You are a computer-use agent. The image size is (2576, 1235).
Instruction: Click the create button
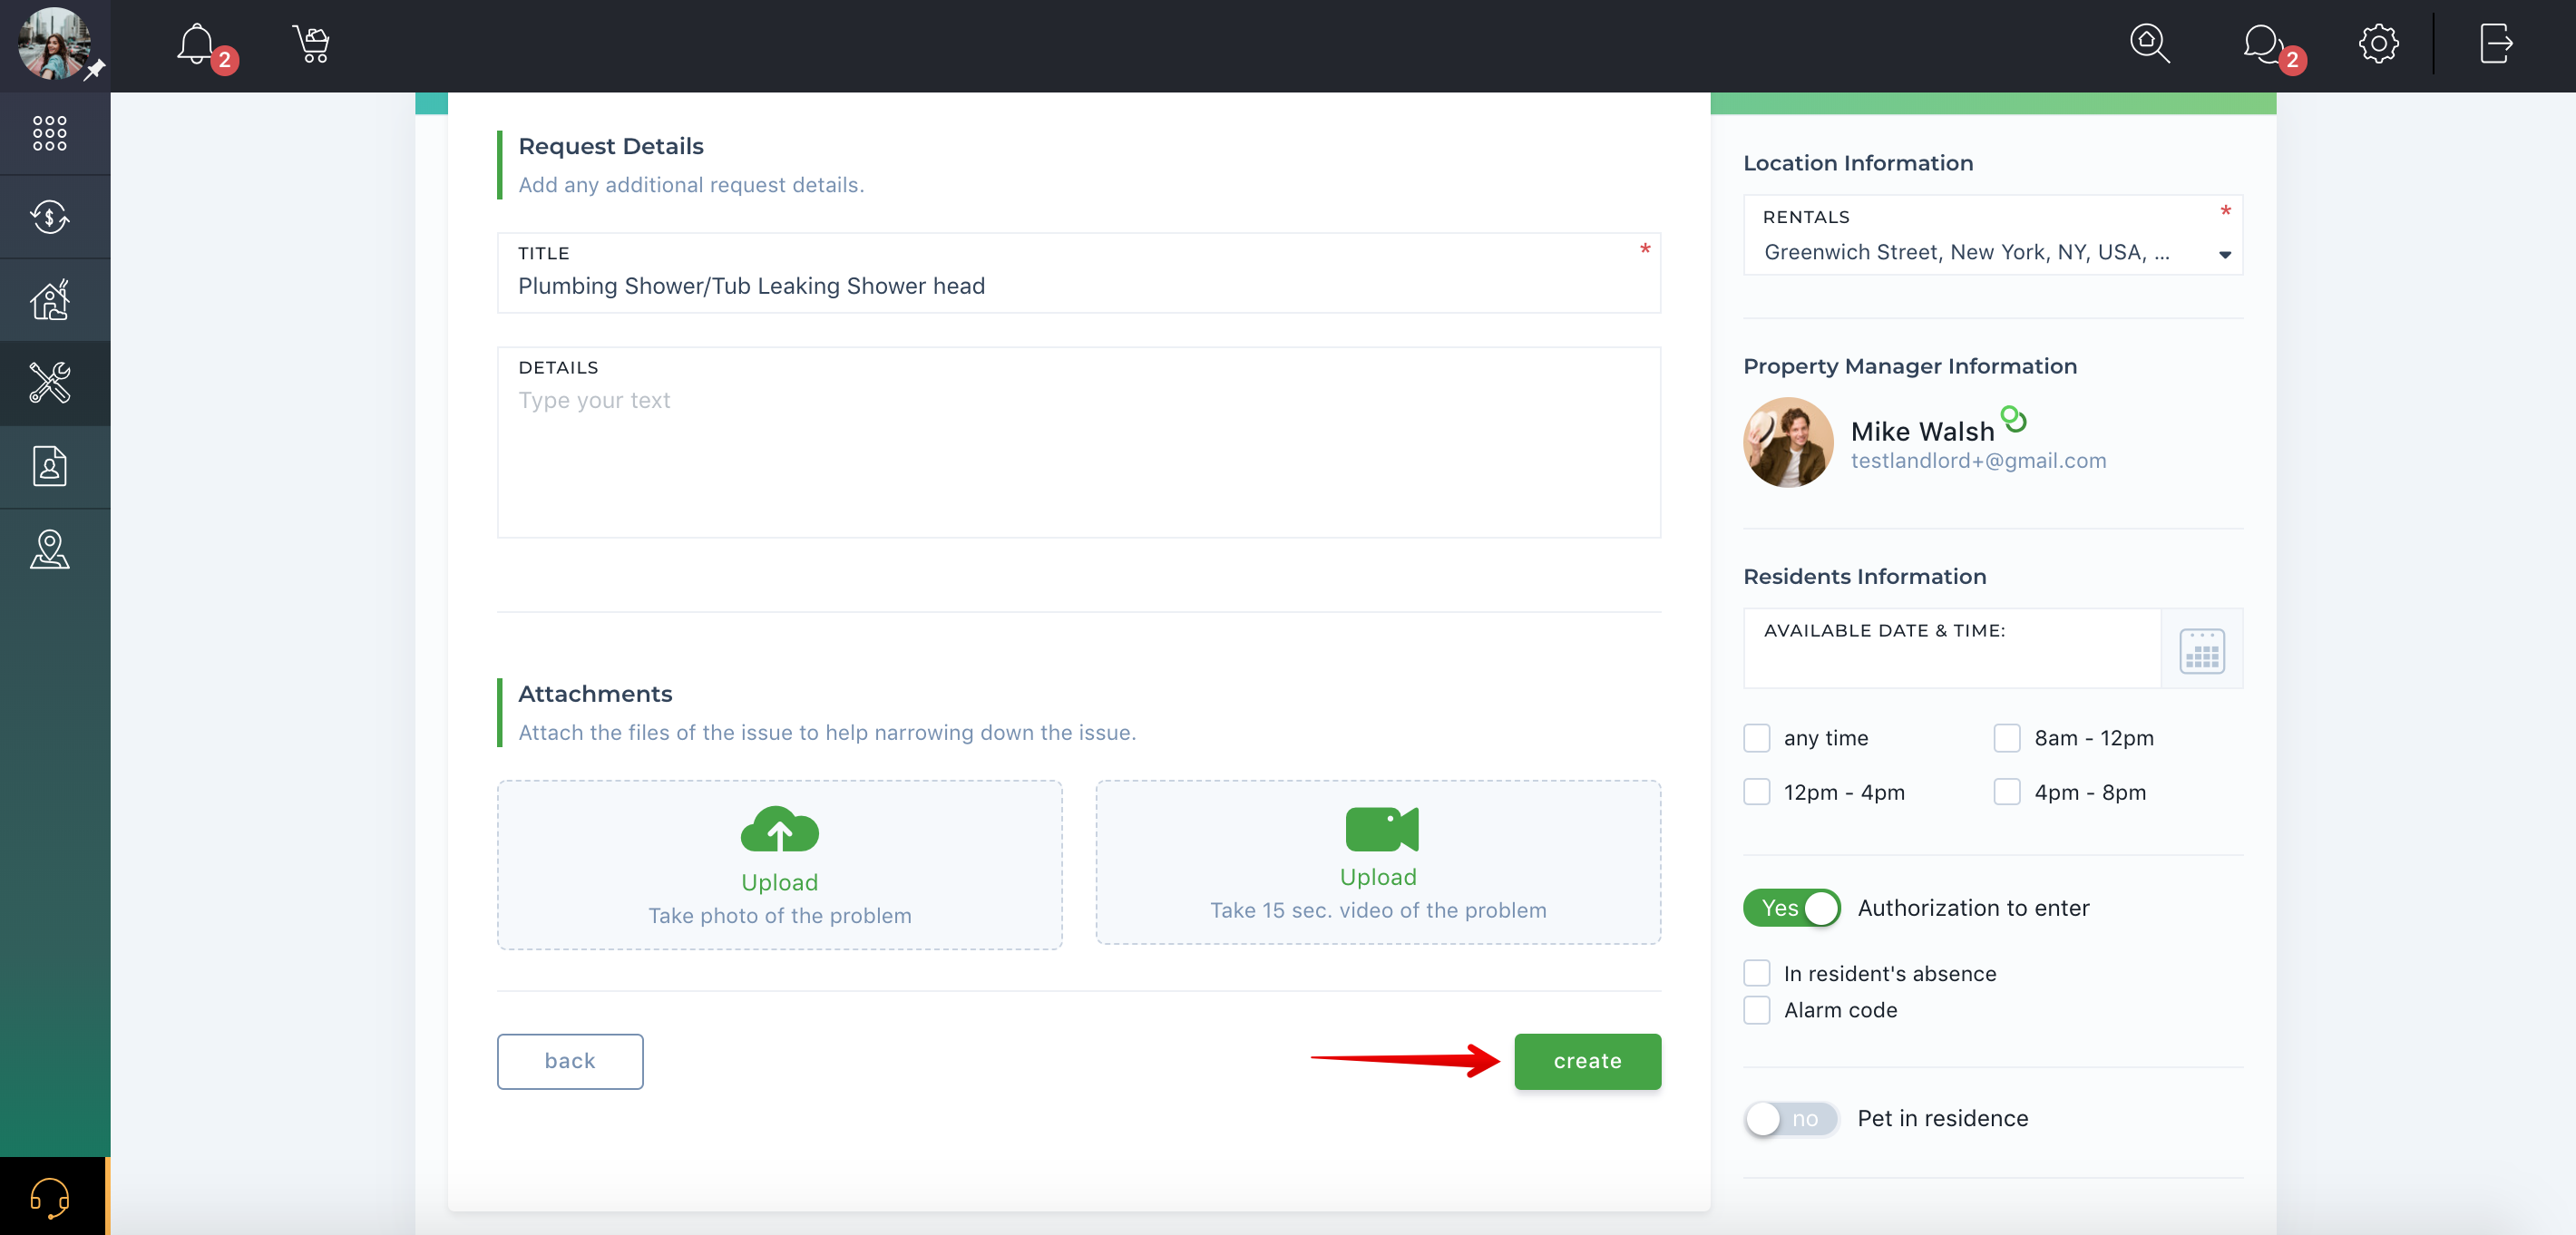tap(1587, 1061)
